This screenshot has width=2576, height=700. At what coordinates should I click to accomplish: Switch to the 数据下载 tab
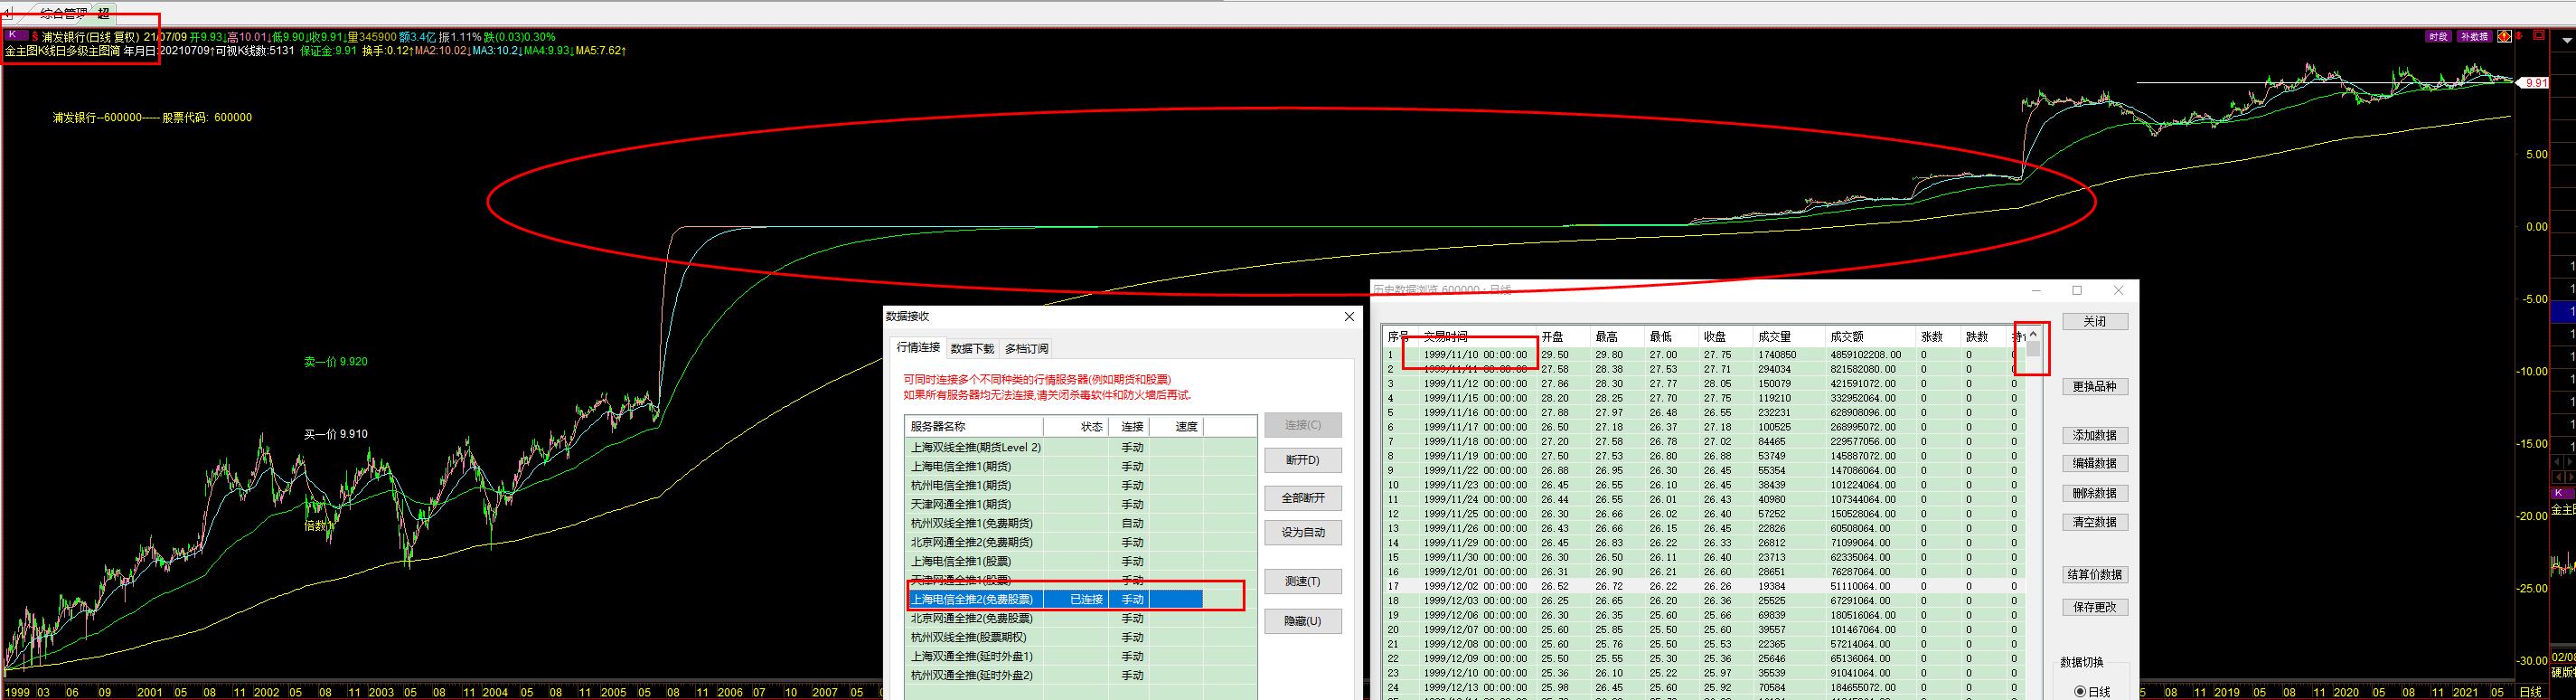point(972,349)
